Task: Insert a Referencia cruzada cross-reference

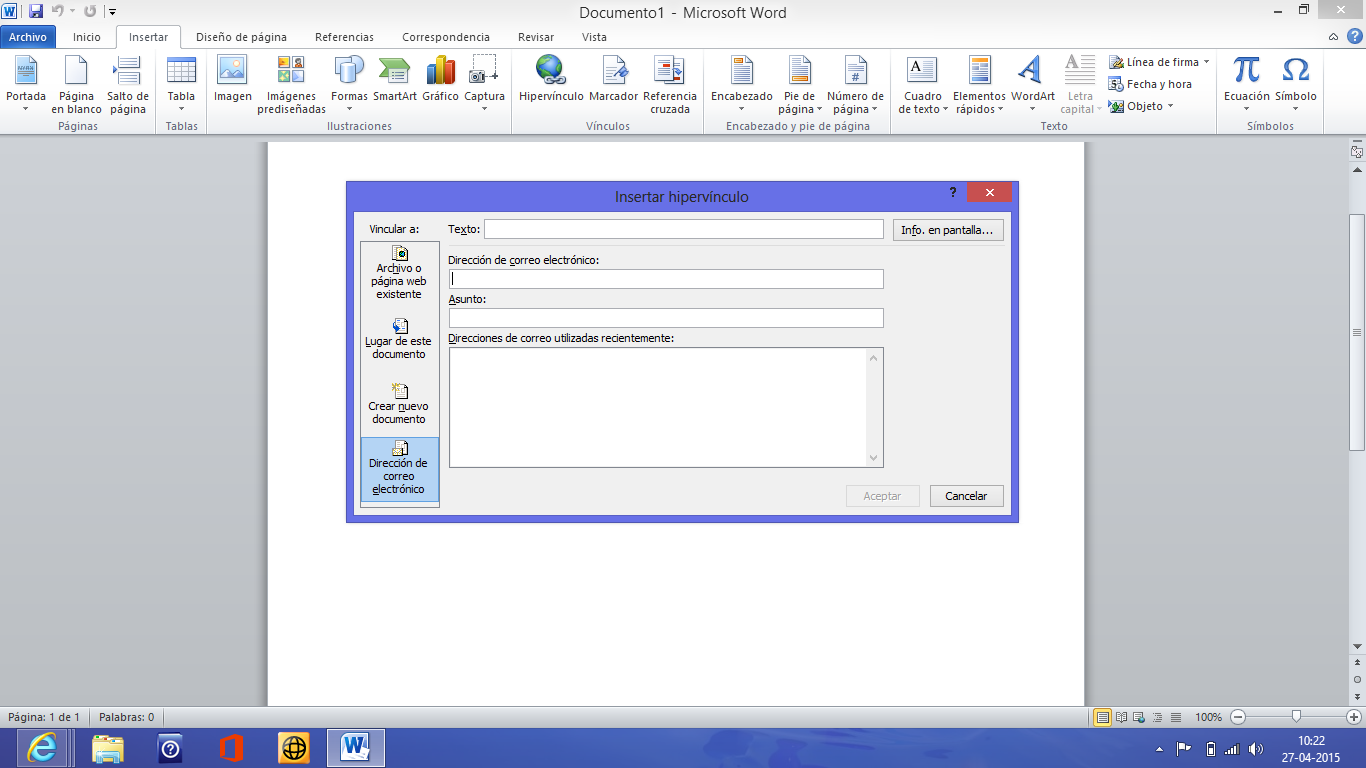Action: click(670, 84)
